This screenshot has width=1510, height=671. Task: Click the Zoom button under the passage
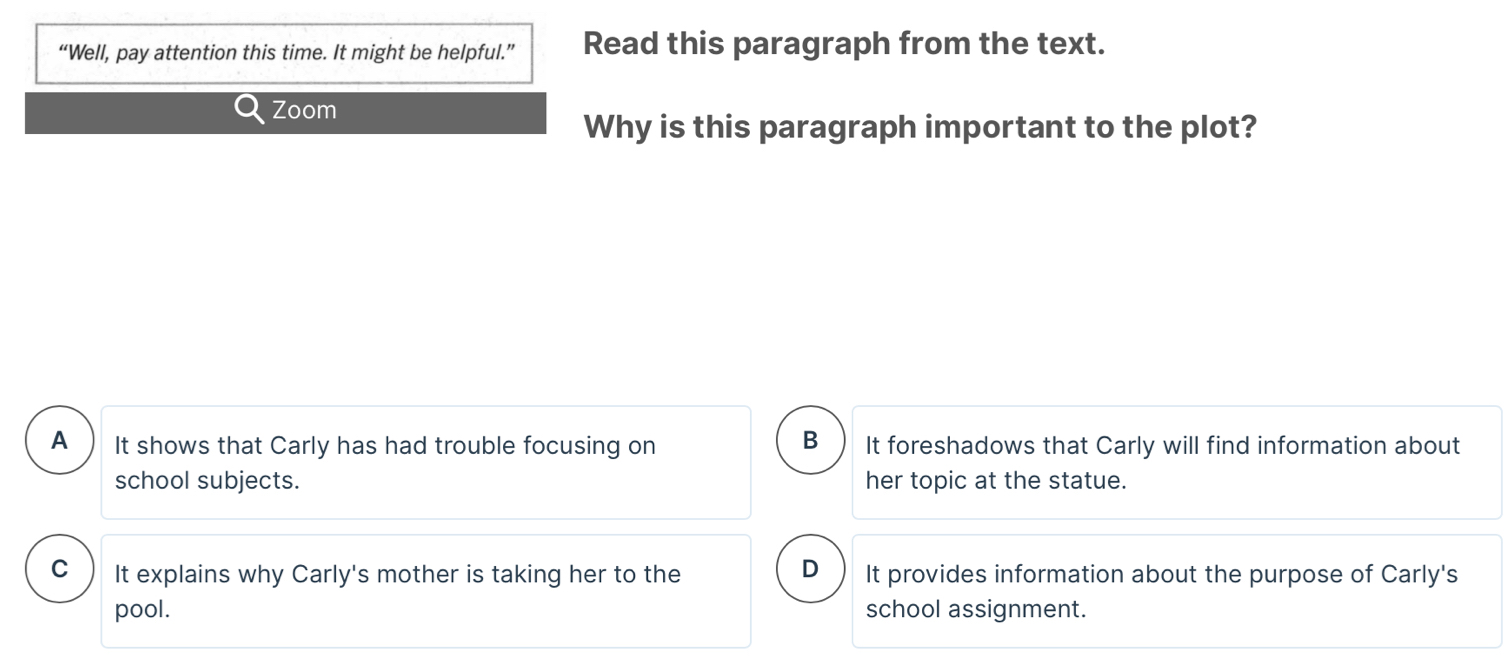pos(285,112)
